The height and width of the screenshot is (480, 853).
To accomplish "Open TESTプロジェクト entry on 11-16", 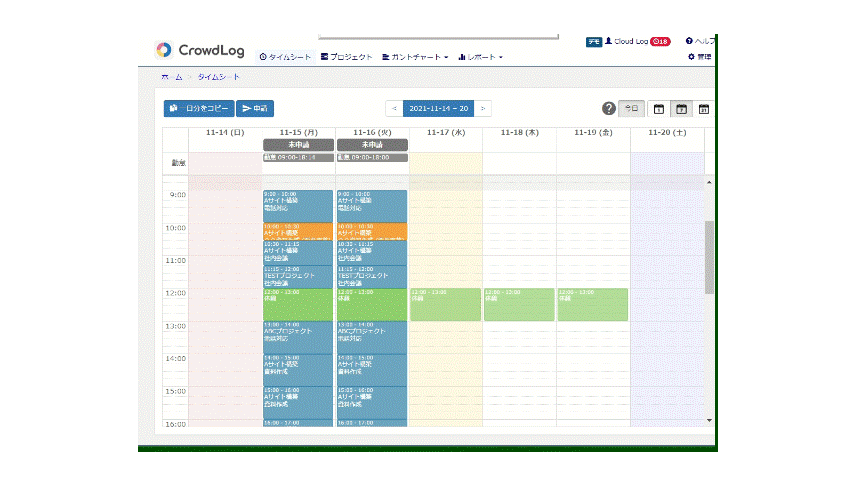I will (x=372, y=276).
